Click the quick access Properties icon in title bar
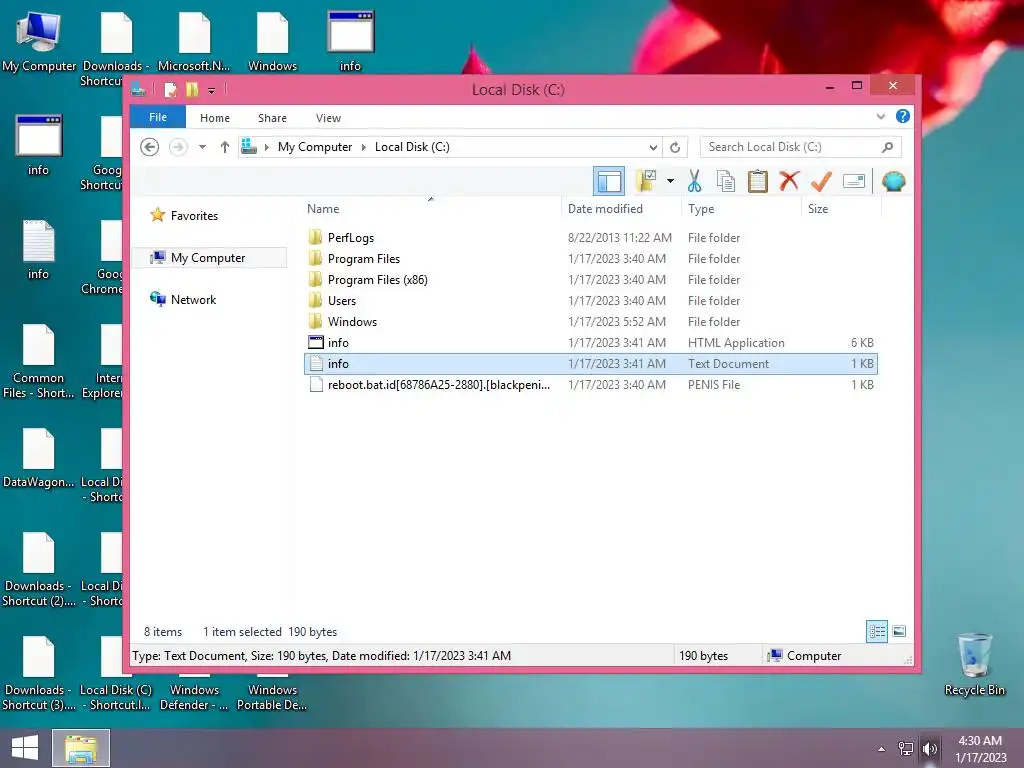 (x=170, y=90)
